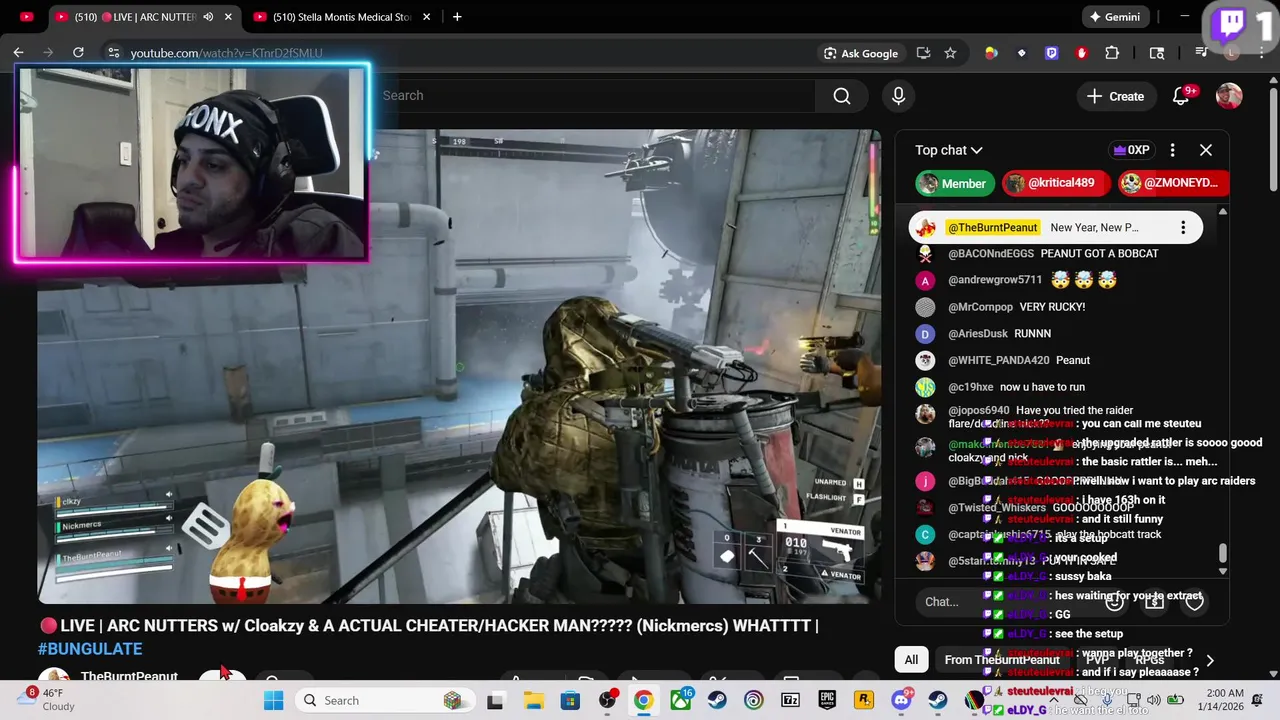Open Xbox app from the taskbar
This screenshot has width=1280, height=720.
680,700
